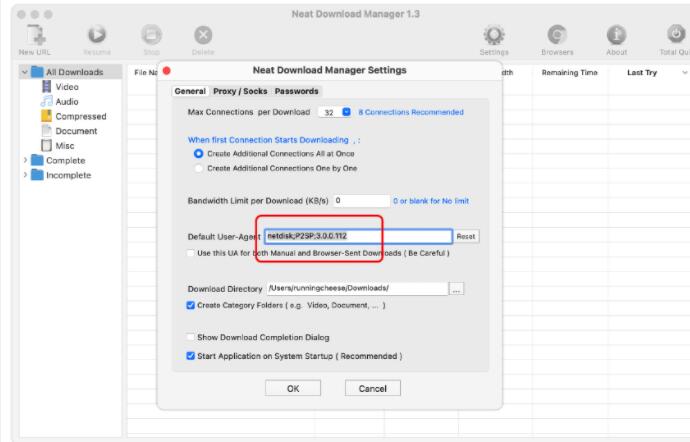Click the Default User-Agent text field
This screenshot has width=690, height=442.
[358, 236]
